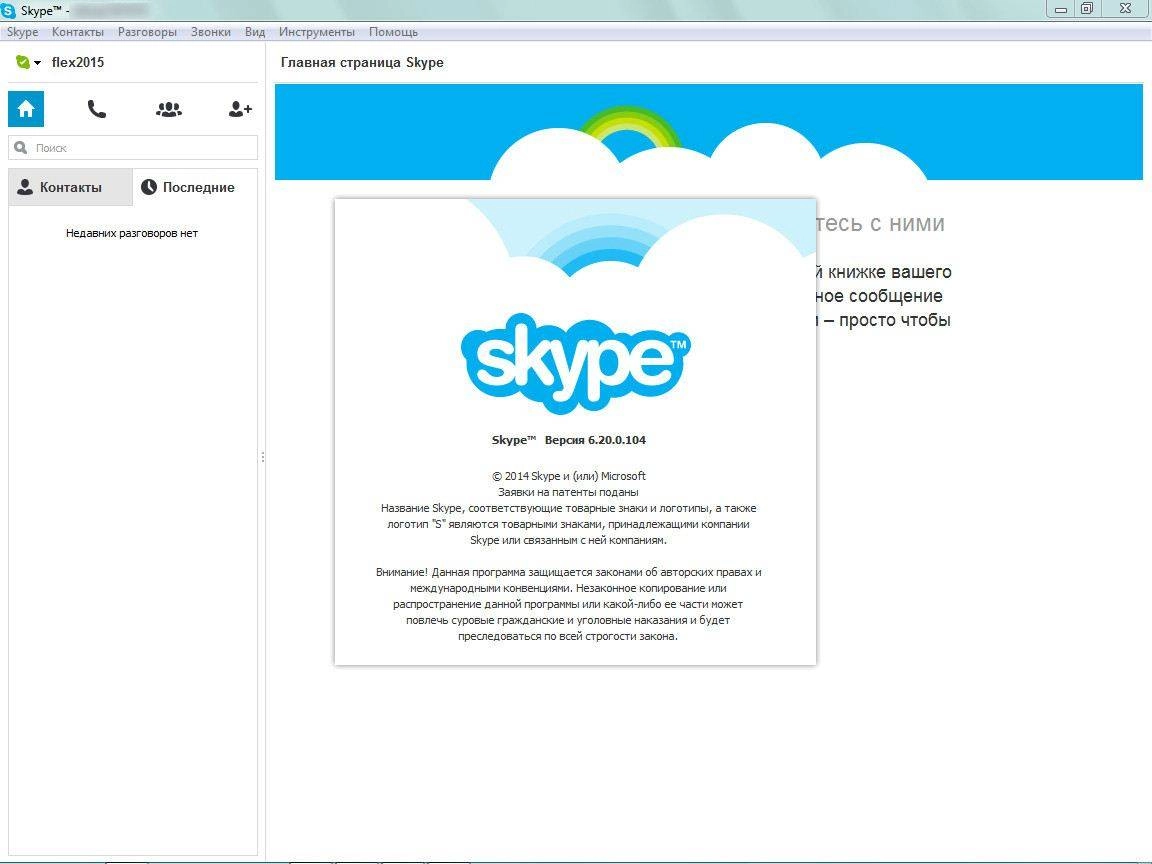Click the Недавних разговоров нет message
1152x864 pixels.
coord(132,233)
